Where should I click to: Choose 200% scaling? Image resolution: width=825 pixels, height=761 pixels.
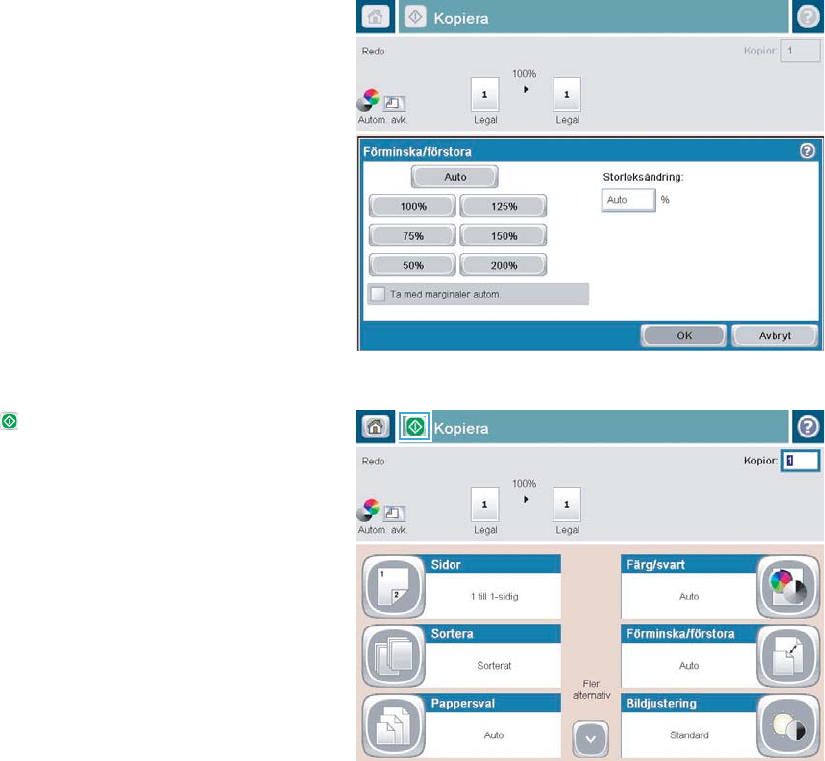pos(503,265)
